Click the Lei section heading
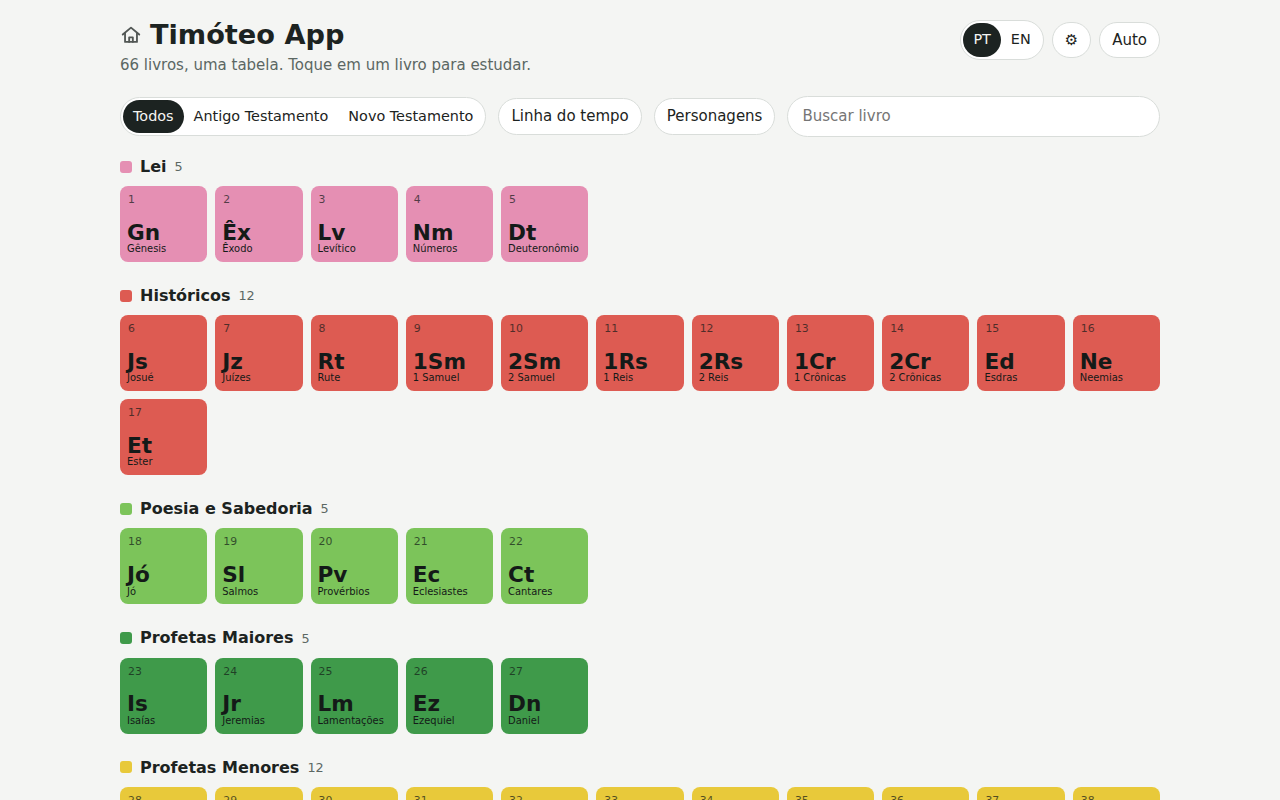The width and height of the screenshot is (1280, 800). click(153, 166)
